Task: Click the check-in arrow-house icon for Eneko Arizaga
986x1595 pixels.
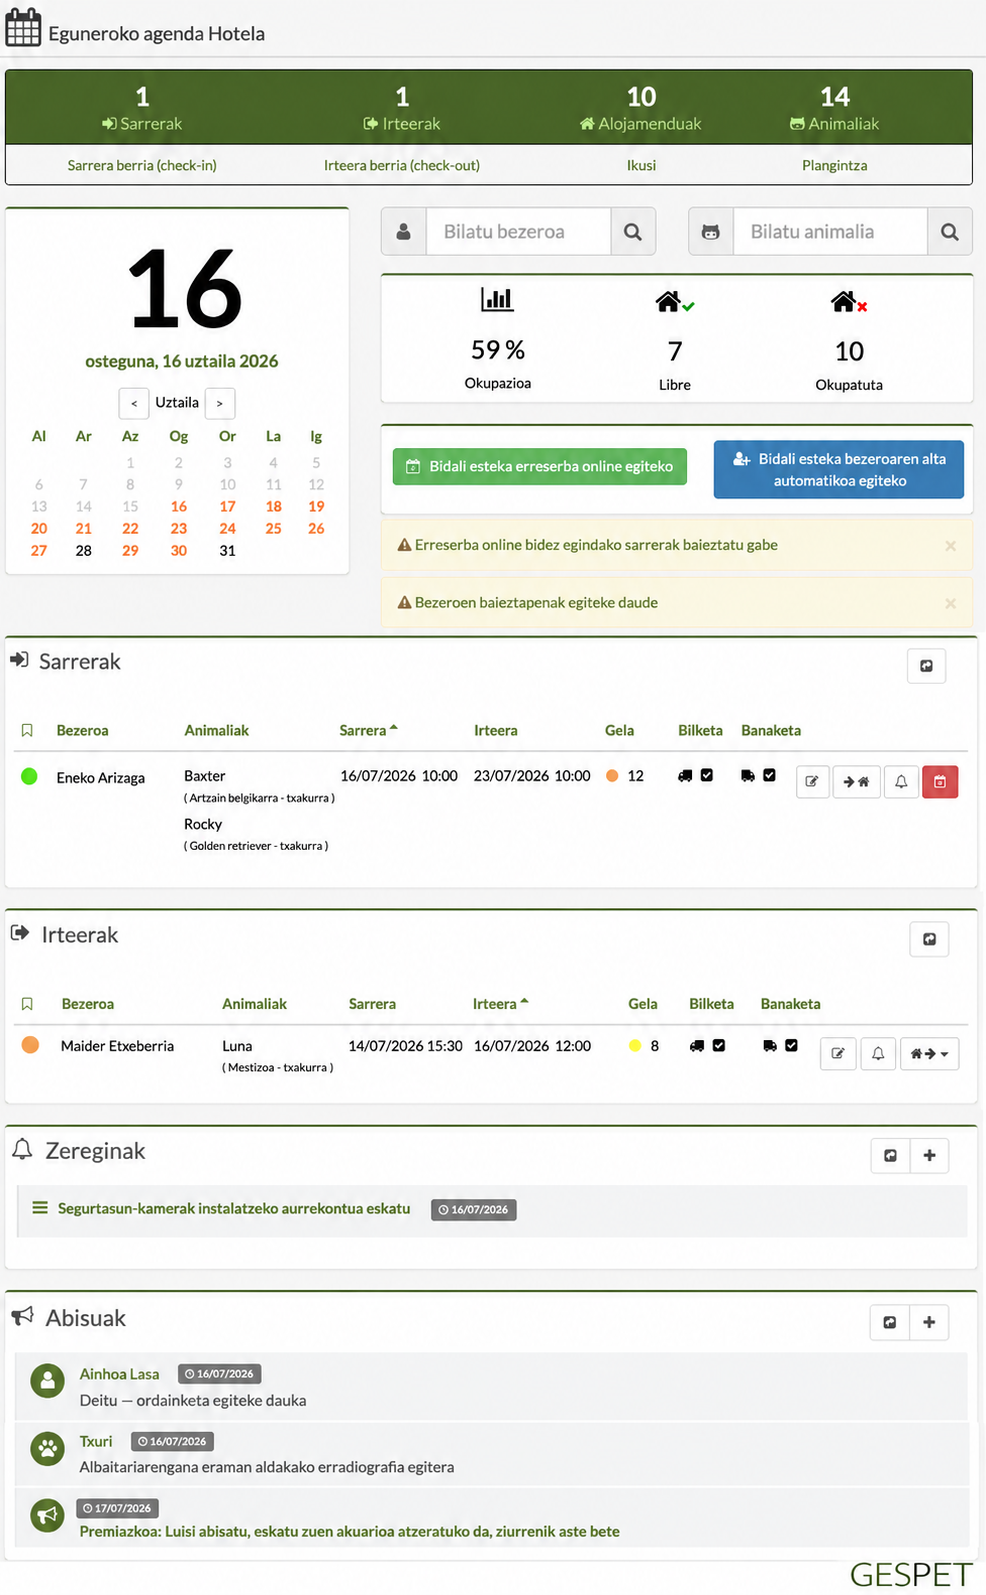Action: point(856,781)
